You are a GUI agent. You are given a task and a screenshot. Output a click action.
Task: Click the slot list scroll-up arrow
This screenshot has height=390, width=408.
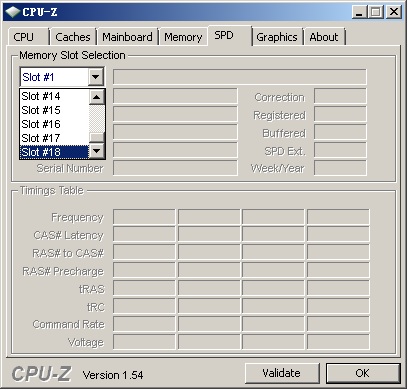click(97, 97)
